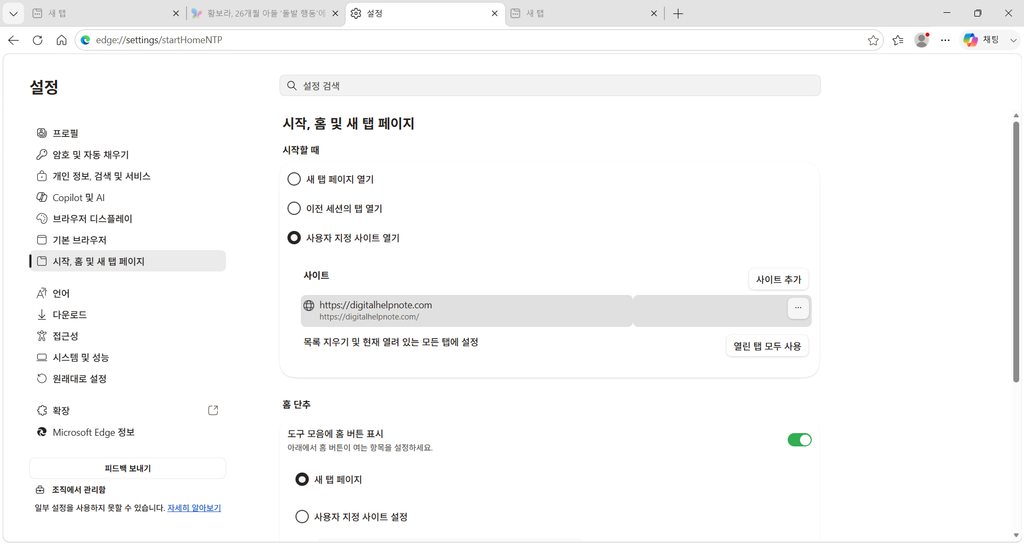Open the home page via house icon
Viewport: 1024px width, 544px height.
[61, 40]
